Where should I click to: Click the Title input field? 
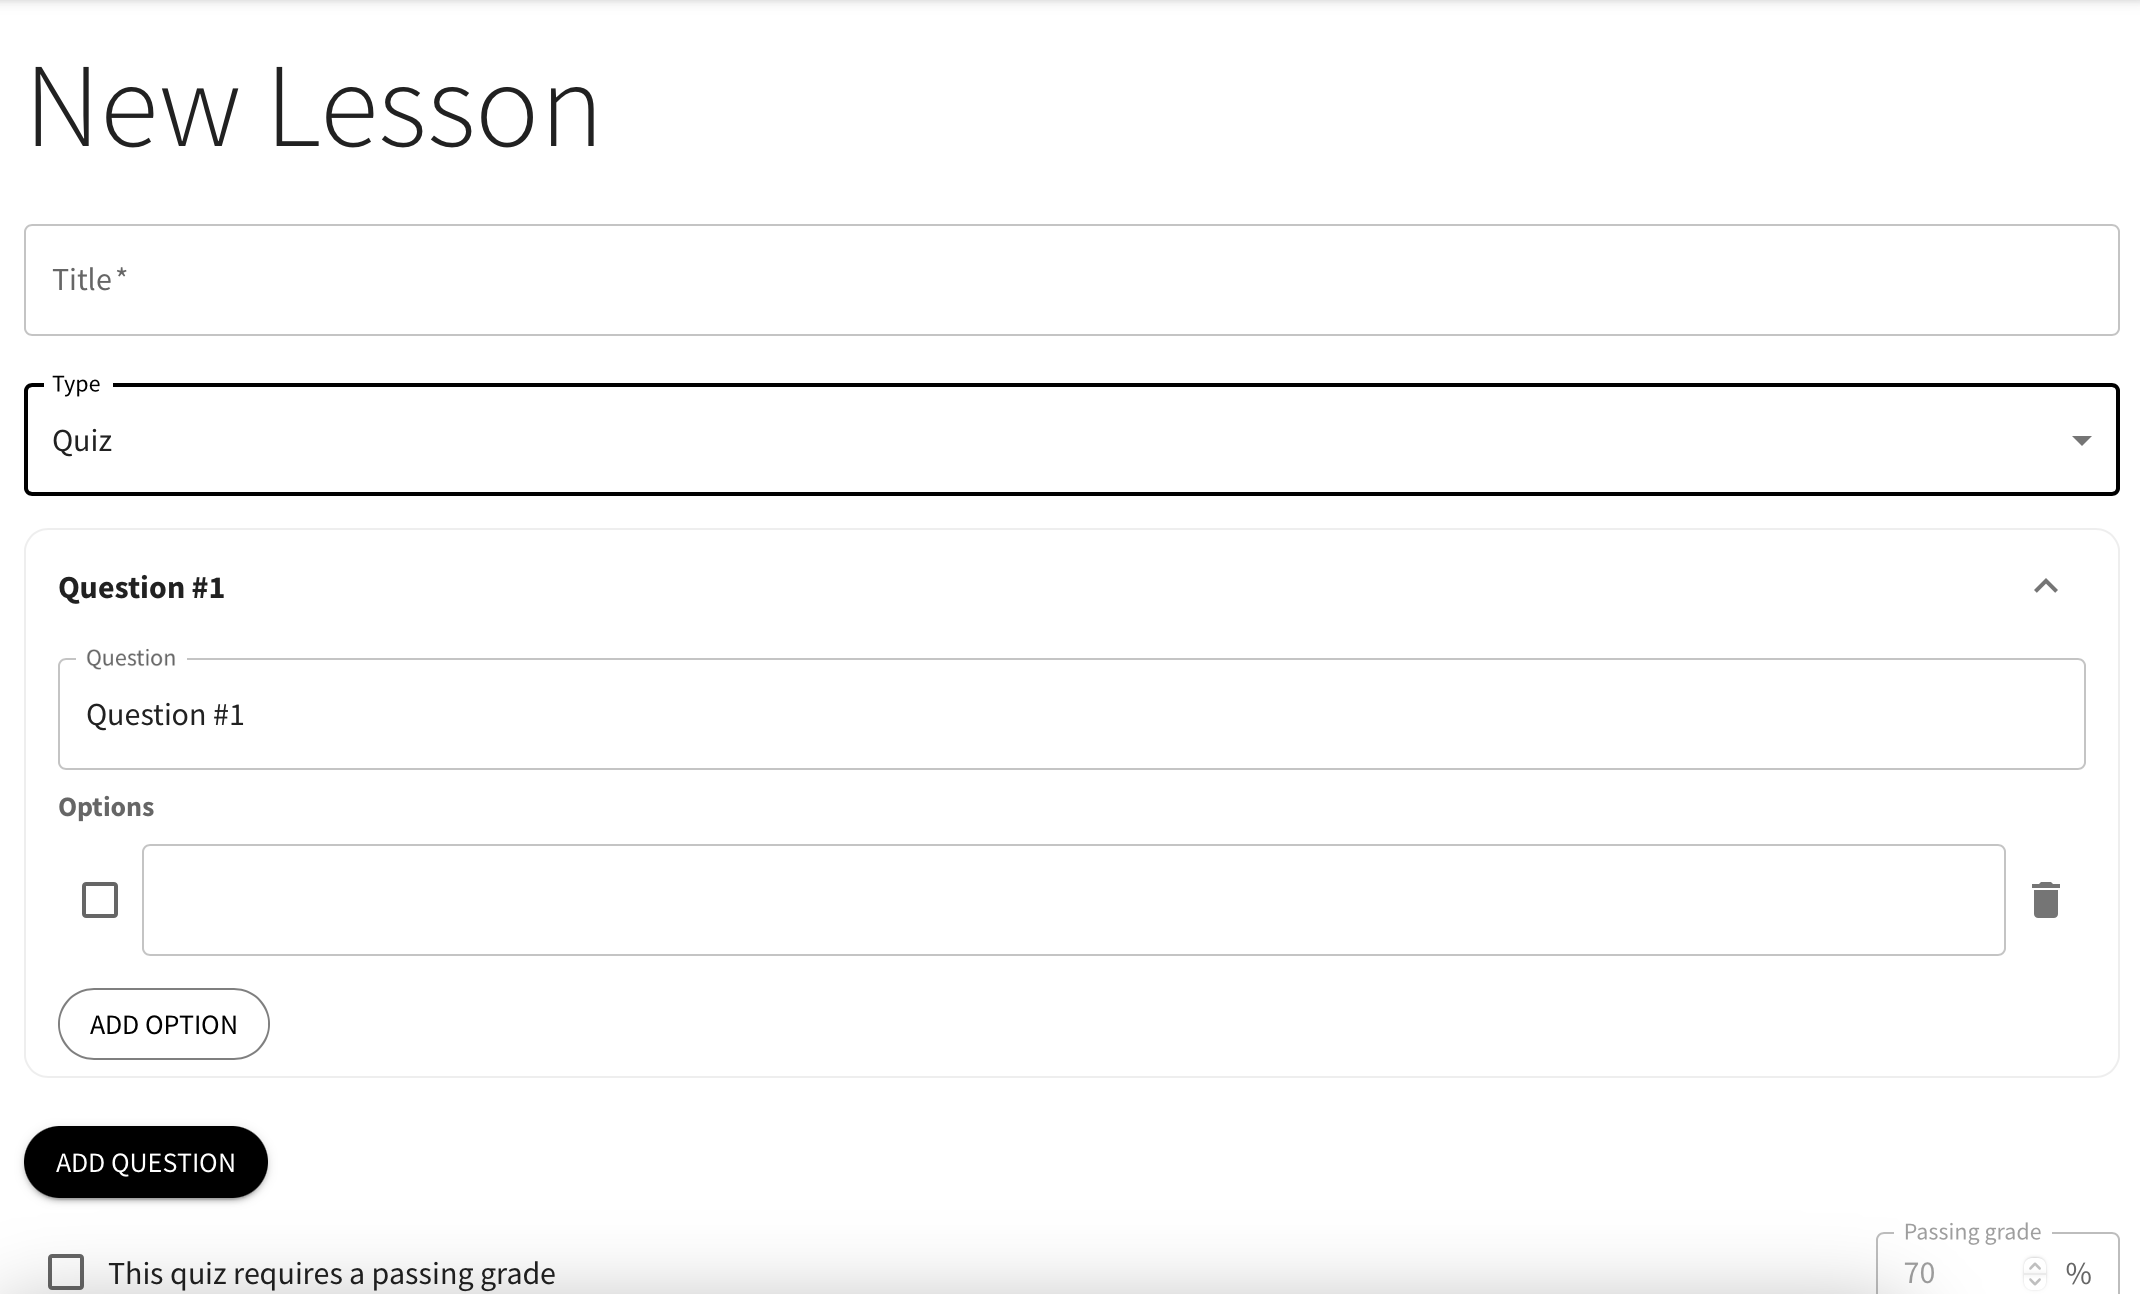pos(1070,280)
